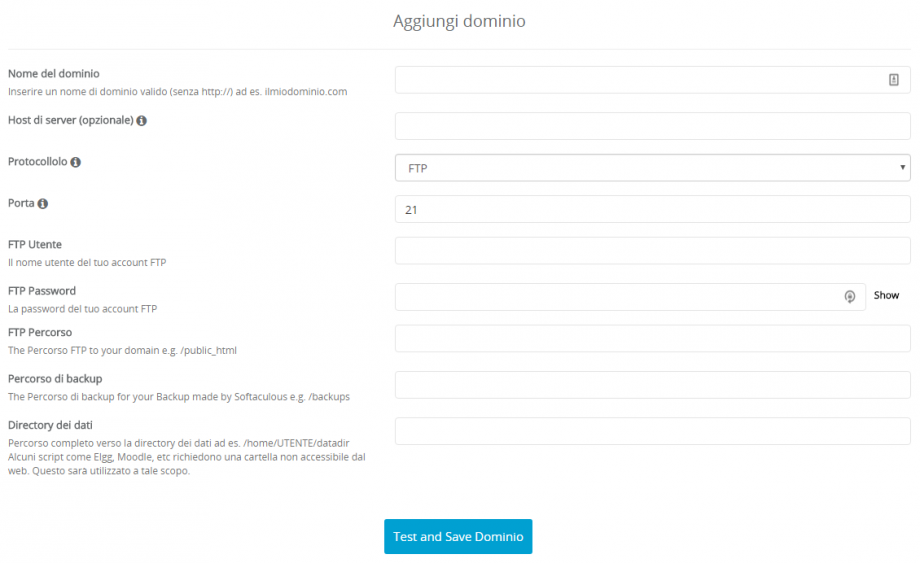Click the key icon in FTP Password field
Viewport: 920px width, 563px height.
click(x=850, y=297)
